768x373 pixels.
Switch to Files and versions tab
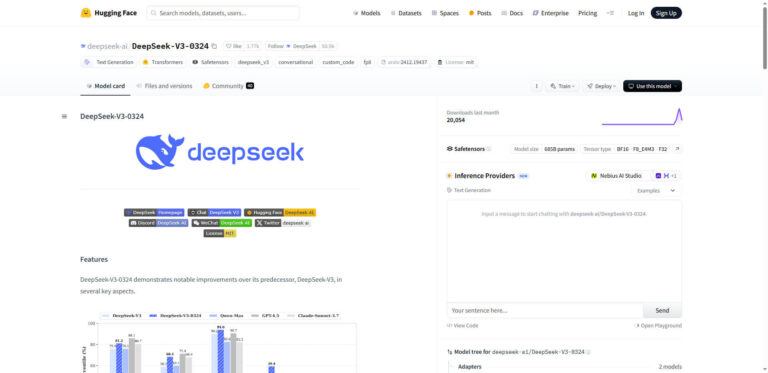click(164, 86)
